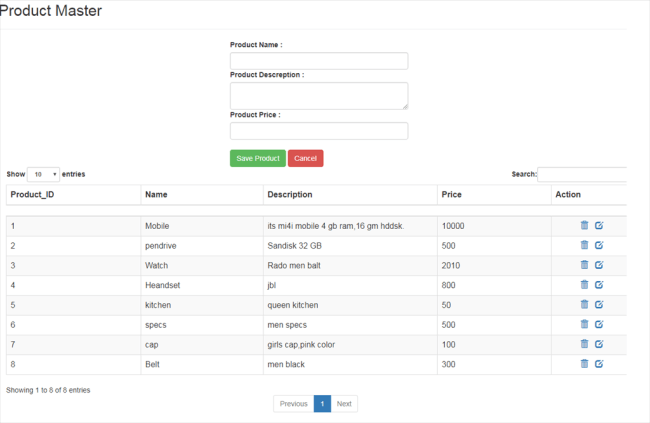This screenshot has width=650, height=423.
Task: Delete the Belt product
Action: (x=584, y=364)
